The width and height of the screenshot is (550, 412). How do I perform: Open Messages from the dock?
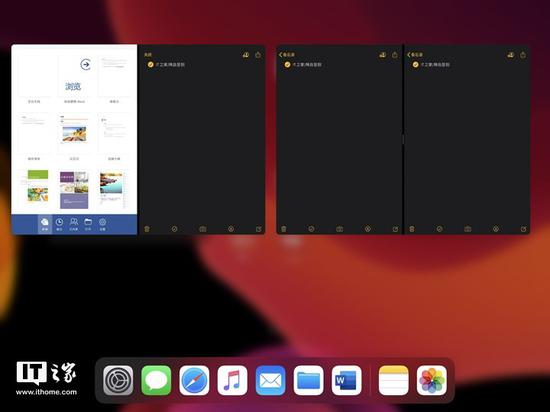click(x=156, y=380)
